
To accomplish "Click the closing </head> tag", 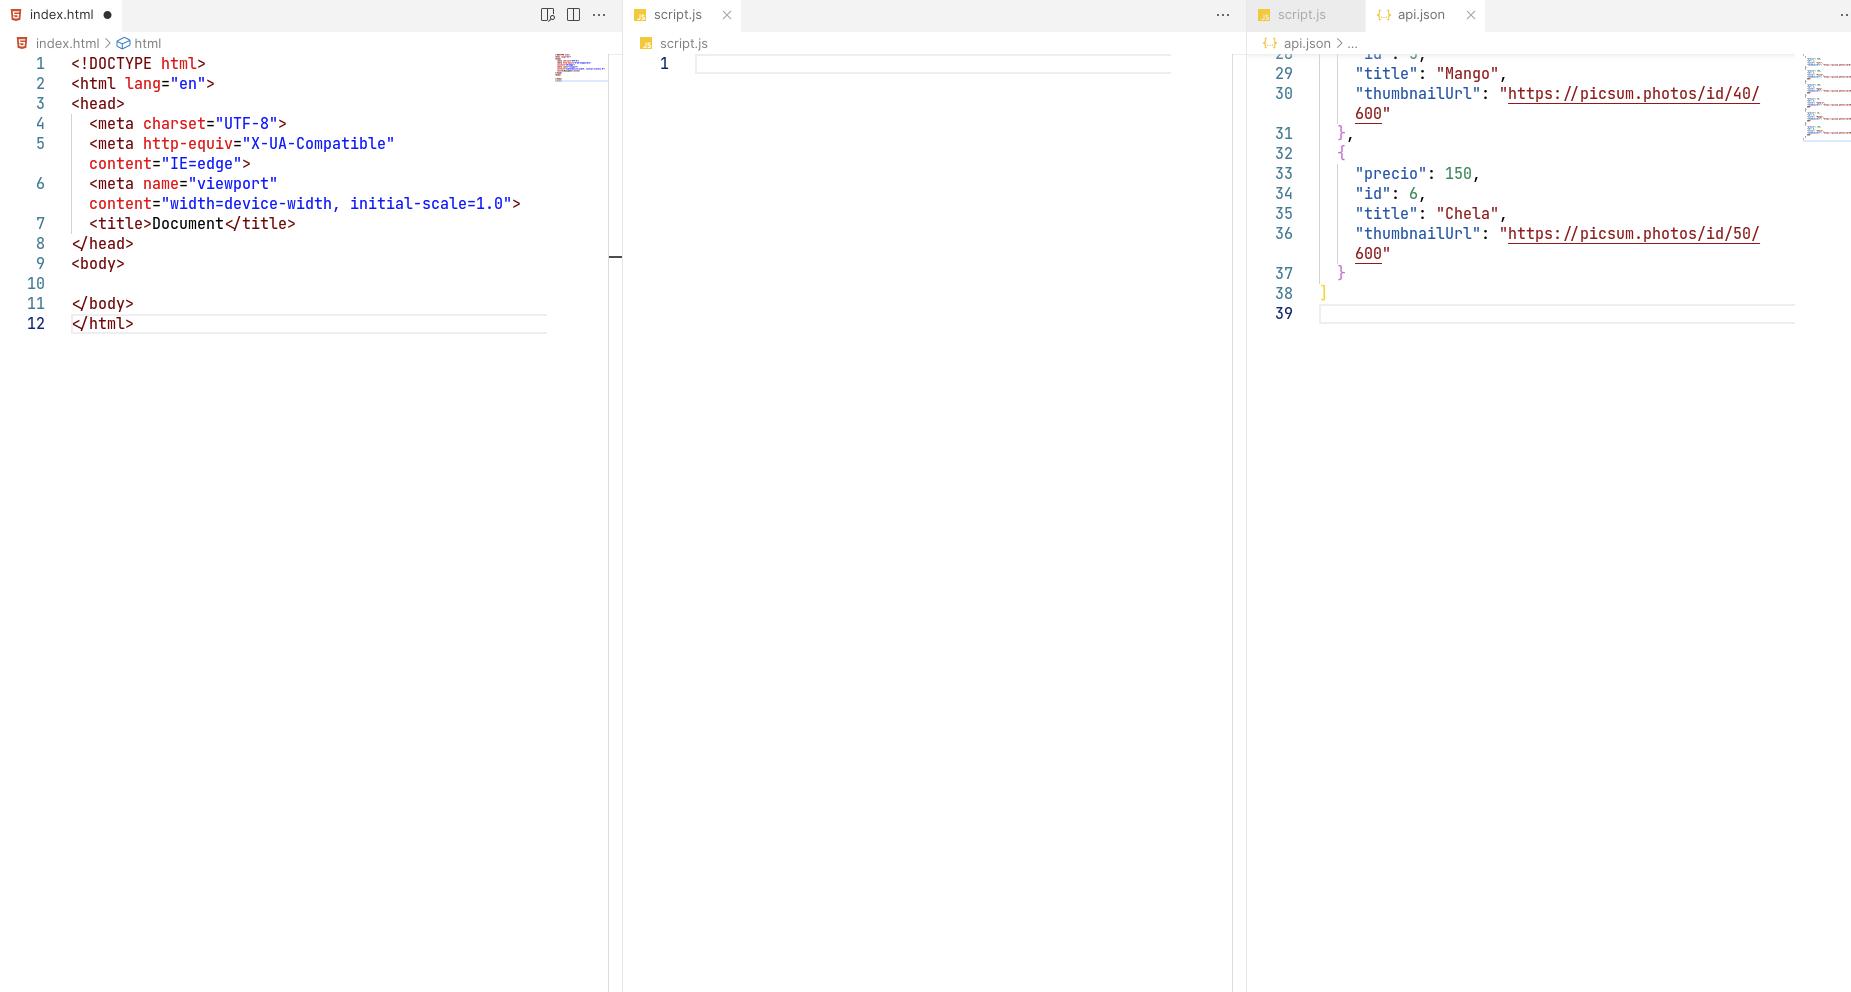I will [x=102, y=244].
